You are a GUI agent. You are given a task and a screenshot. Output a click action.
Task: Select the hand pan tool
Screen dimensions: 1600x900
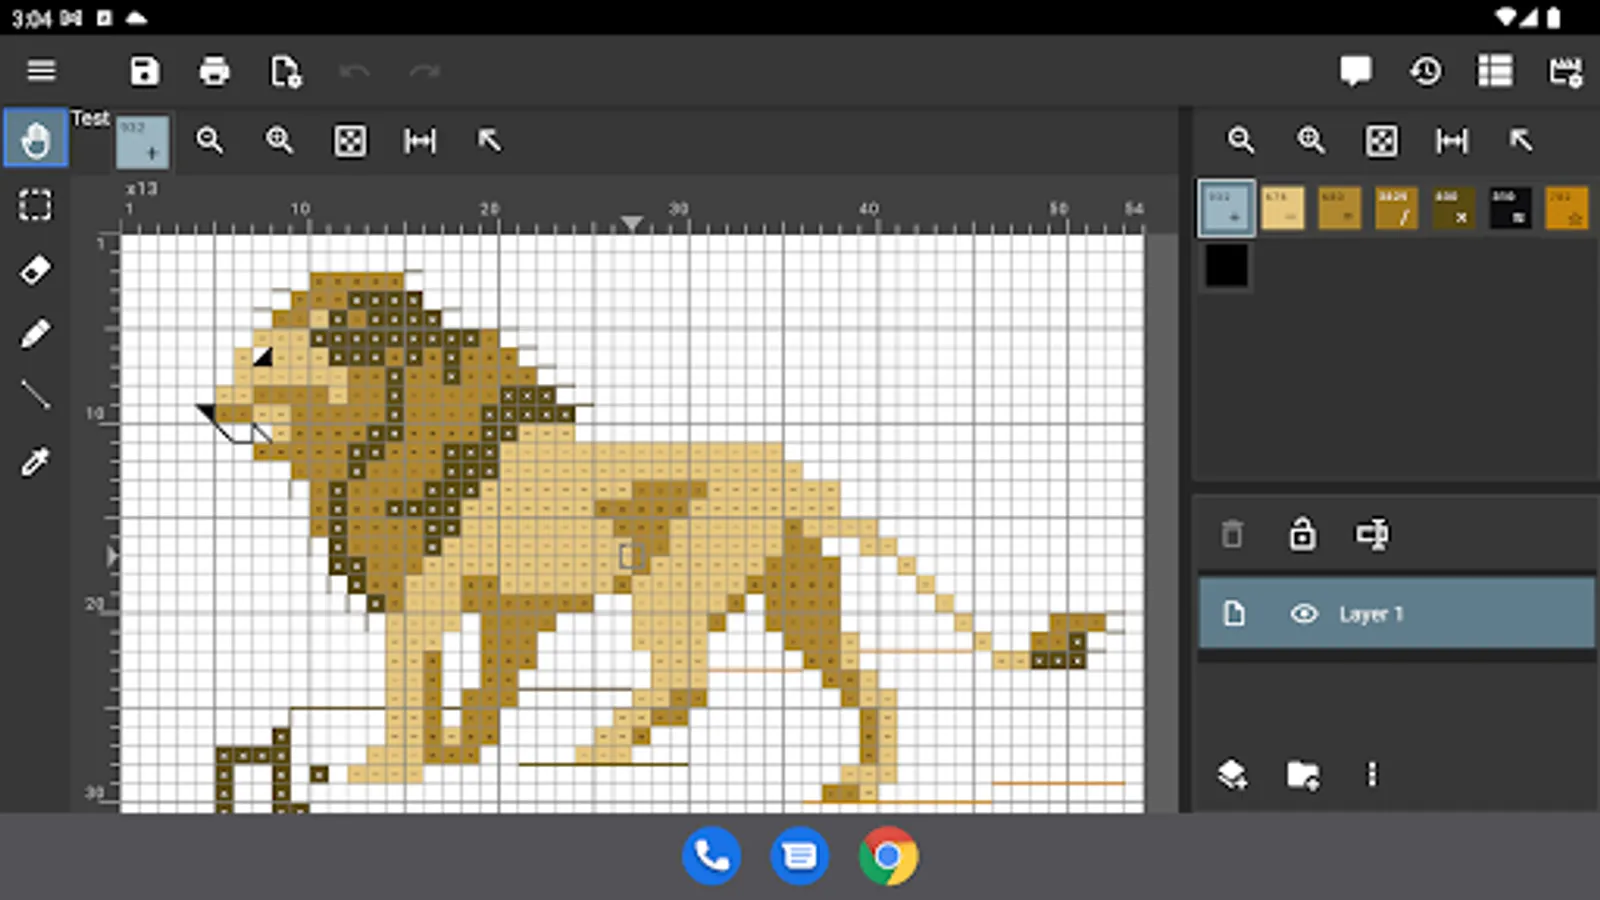35,139
